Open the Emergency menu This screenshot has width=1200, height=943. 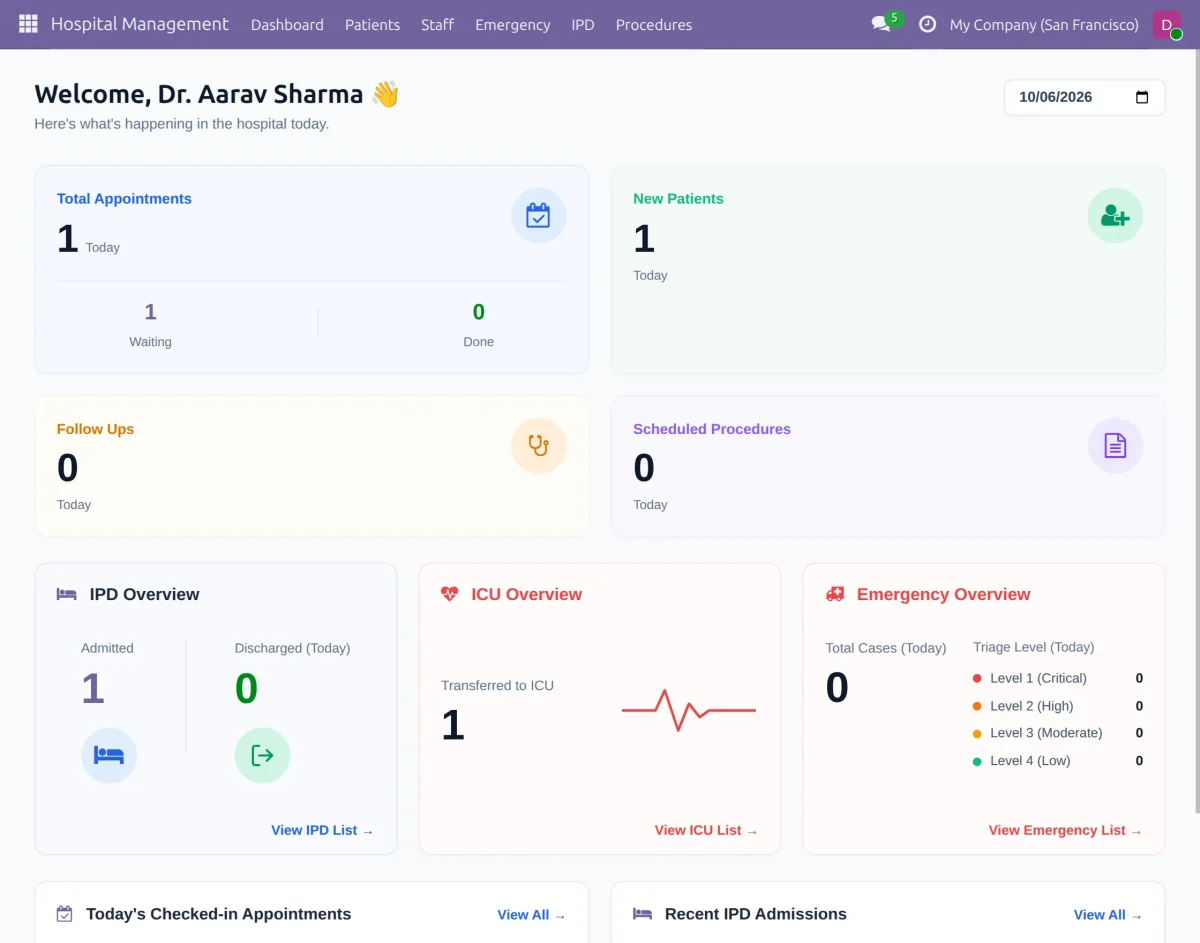(x=513, y=24)
